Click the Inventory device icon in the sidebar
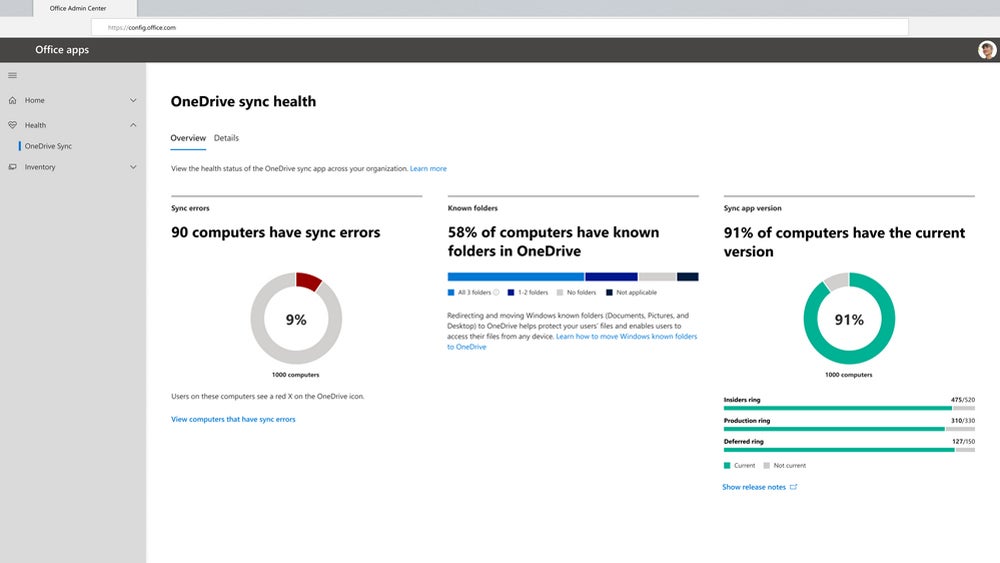 pos(12,167)
